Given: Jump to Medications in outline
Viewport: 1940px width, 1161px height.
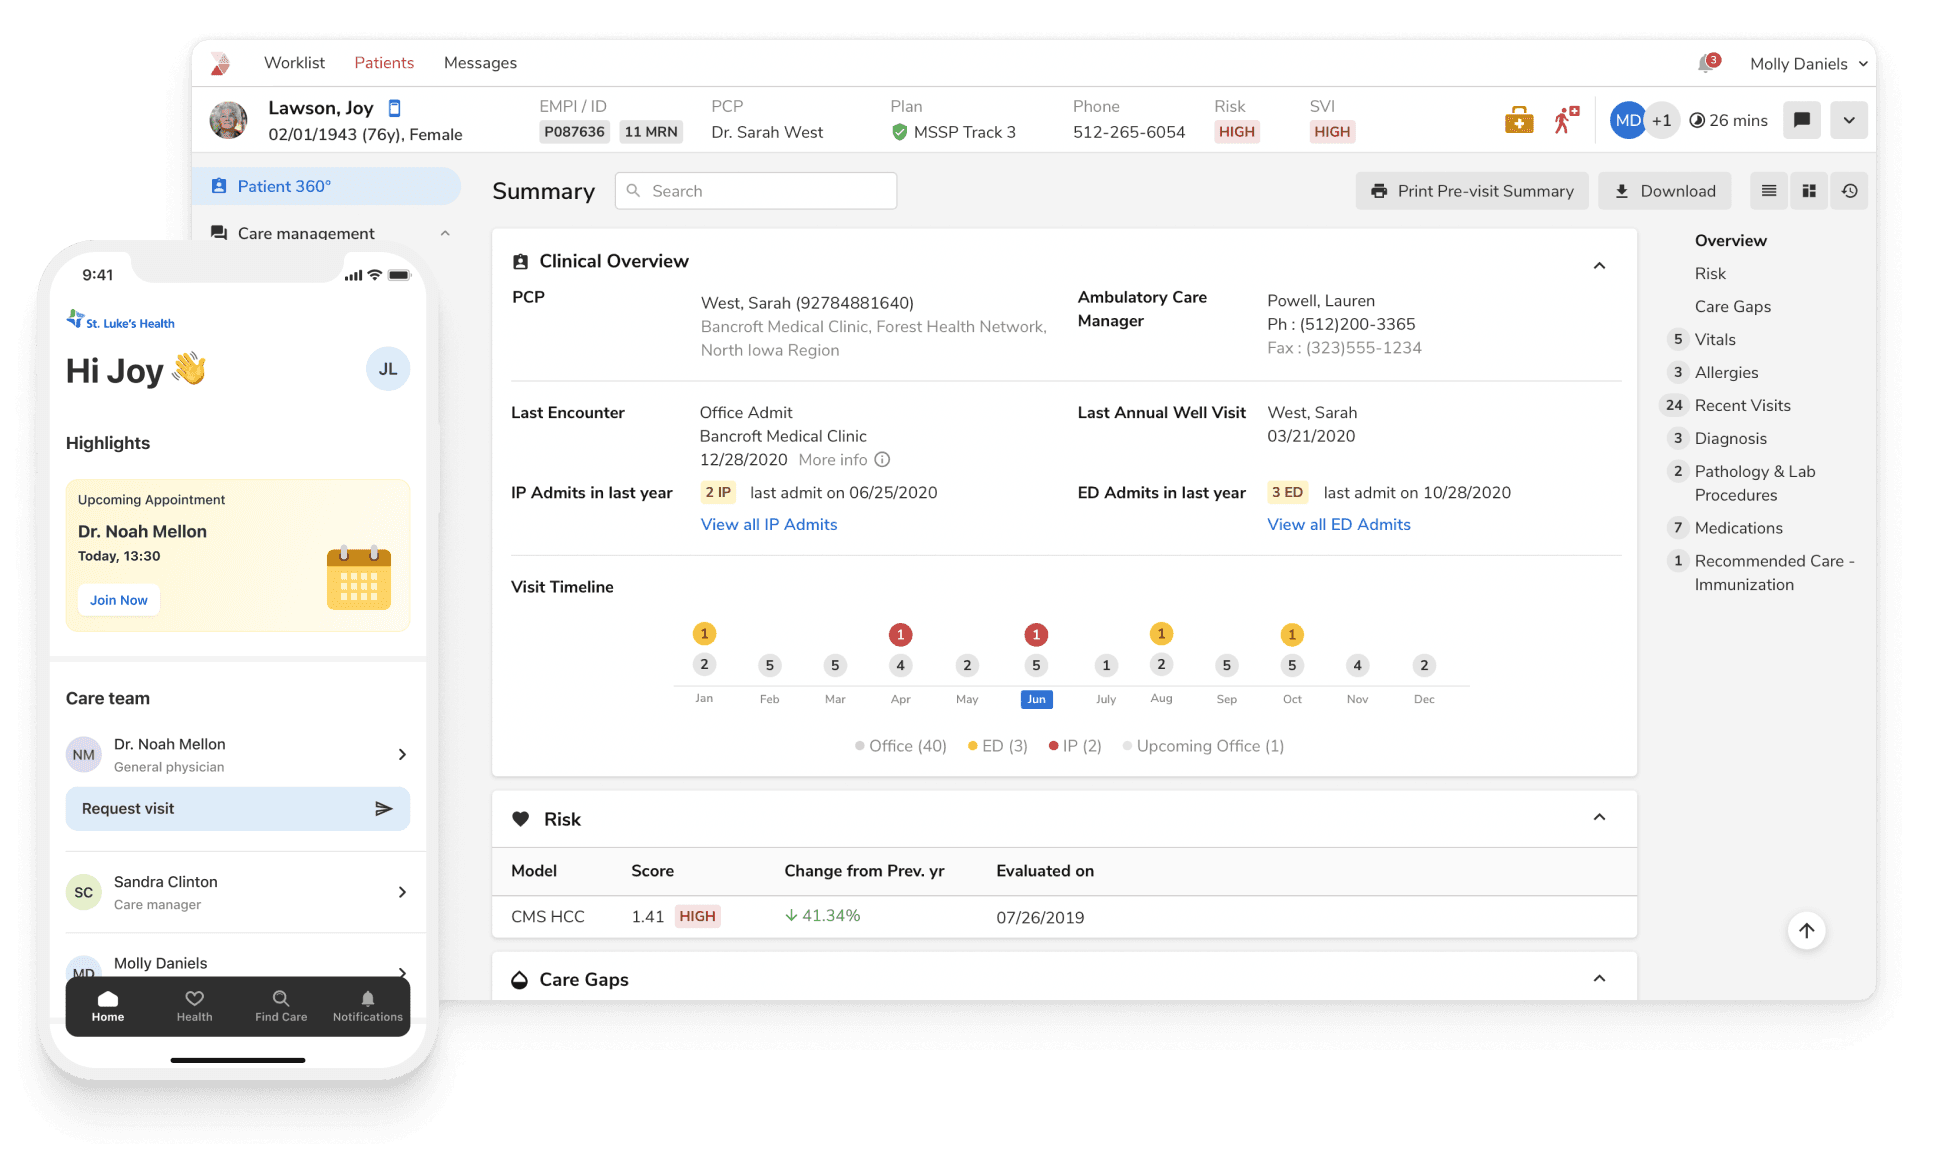Looking at the screenshot, I should click(x=1738, y=528).
